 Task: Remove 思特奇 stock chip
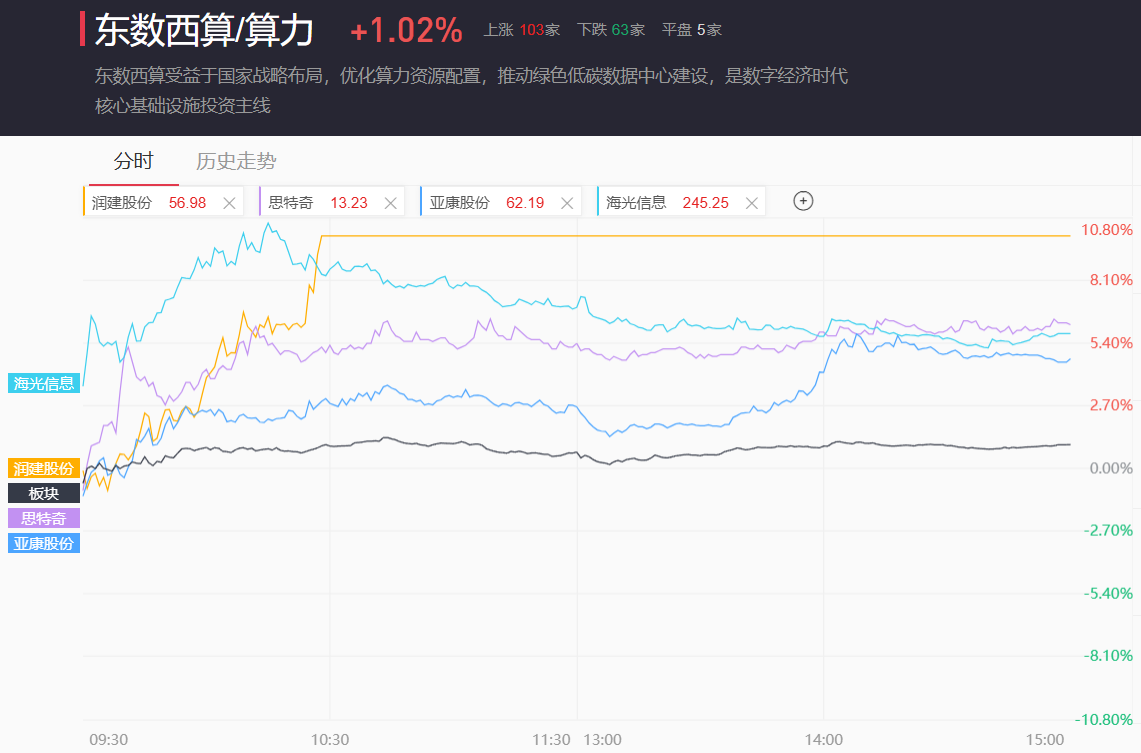(391, 203)
